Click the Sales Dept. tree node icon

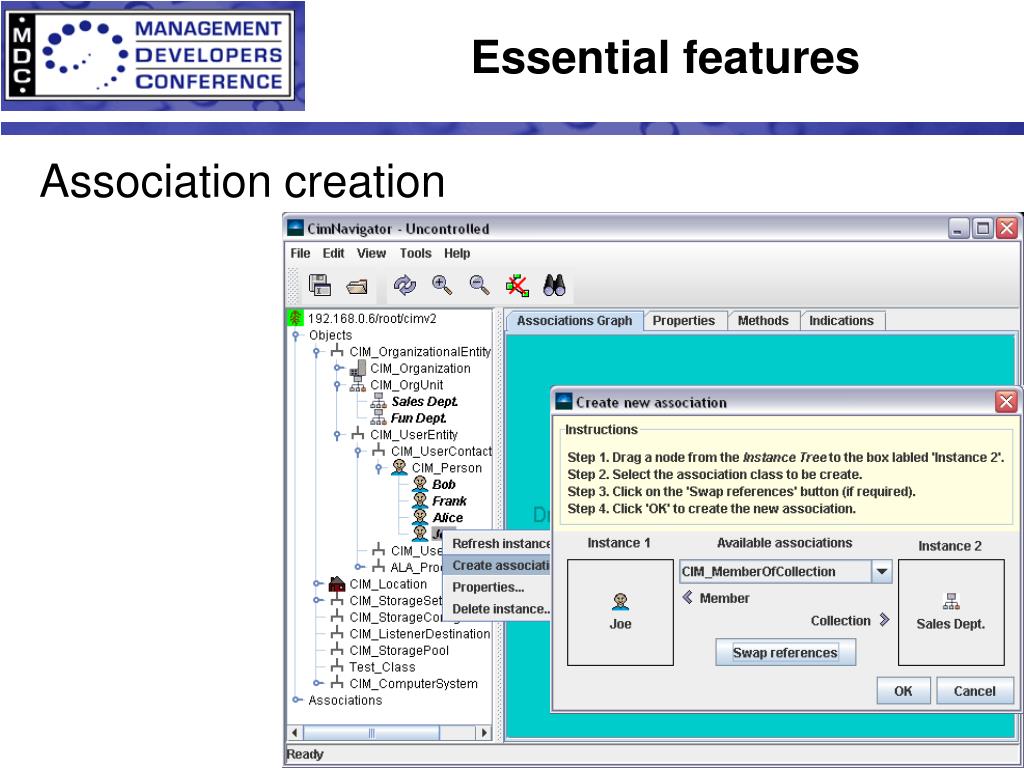click(x=379, y=402)
